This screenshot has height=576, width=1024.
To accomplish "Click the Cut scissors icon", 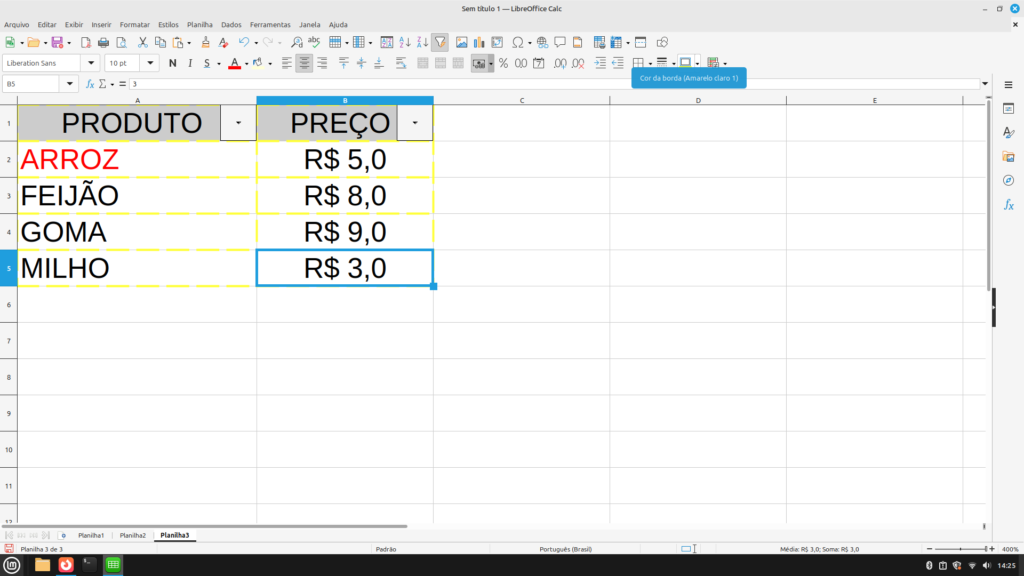I will 143,43.
